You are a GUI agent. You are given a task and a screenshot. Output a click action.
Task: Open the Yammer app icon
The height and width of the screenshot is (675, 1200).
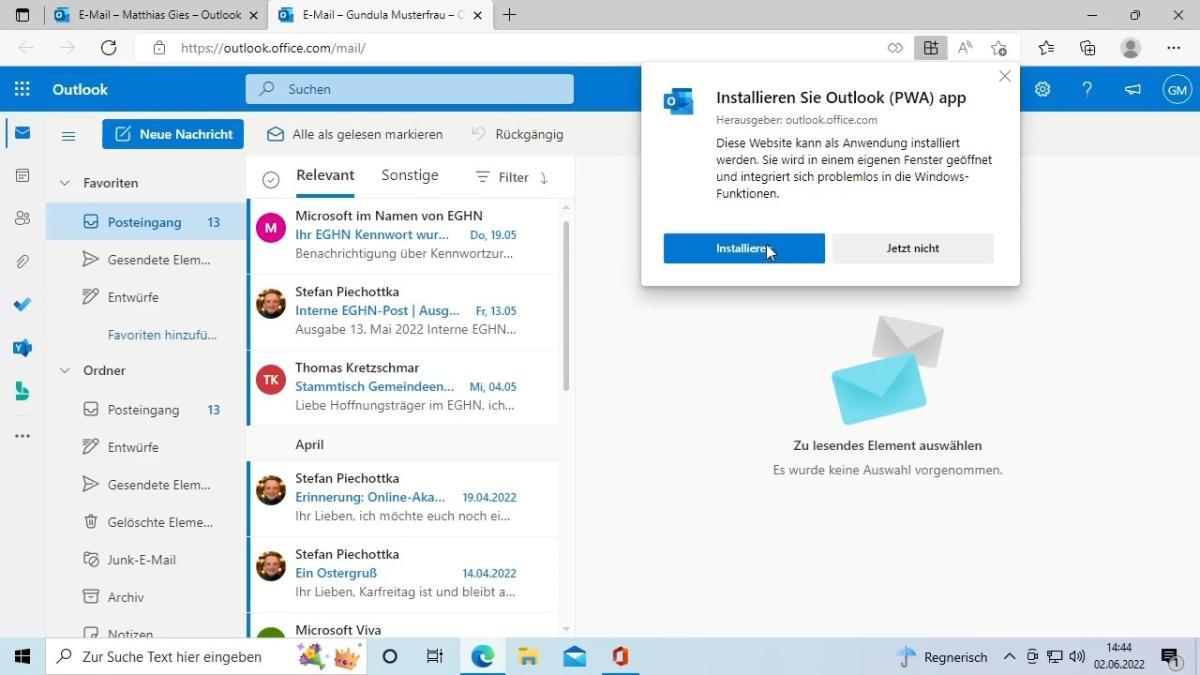(22, 348)
